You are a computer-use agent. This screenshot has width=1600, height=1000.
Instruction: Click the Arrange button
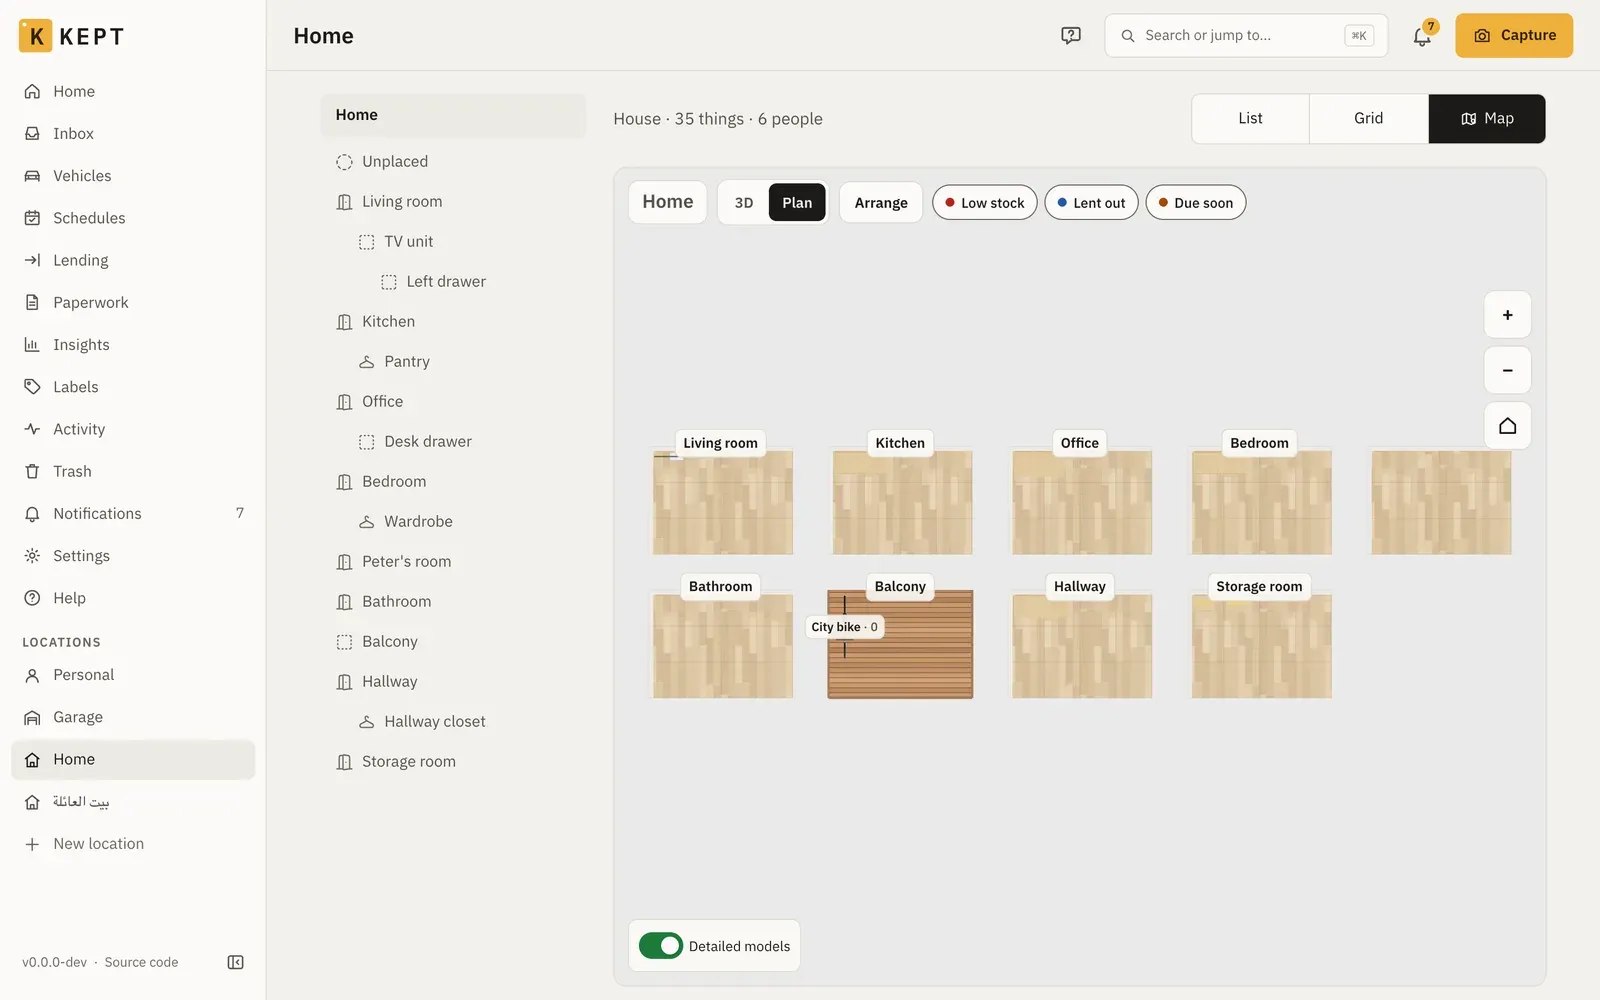[881, 203]
